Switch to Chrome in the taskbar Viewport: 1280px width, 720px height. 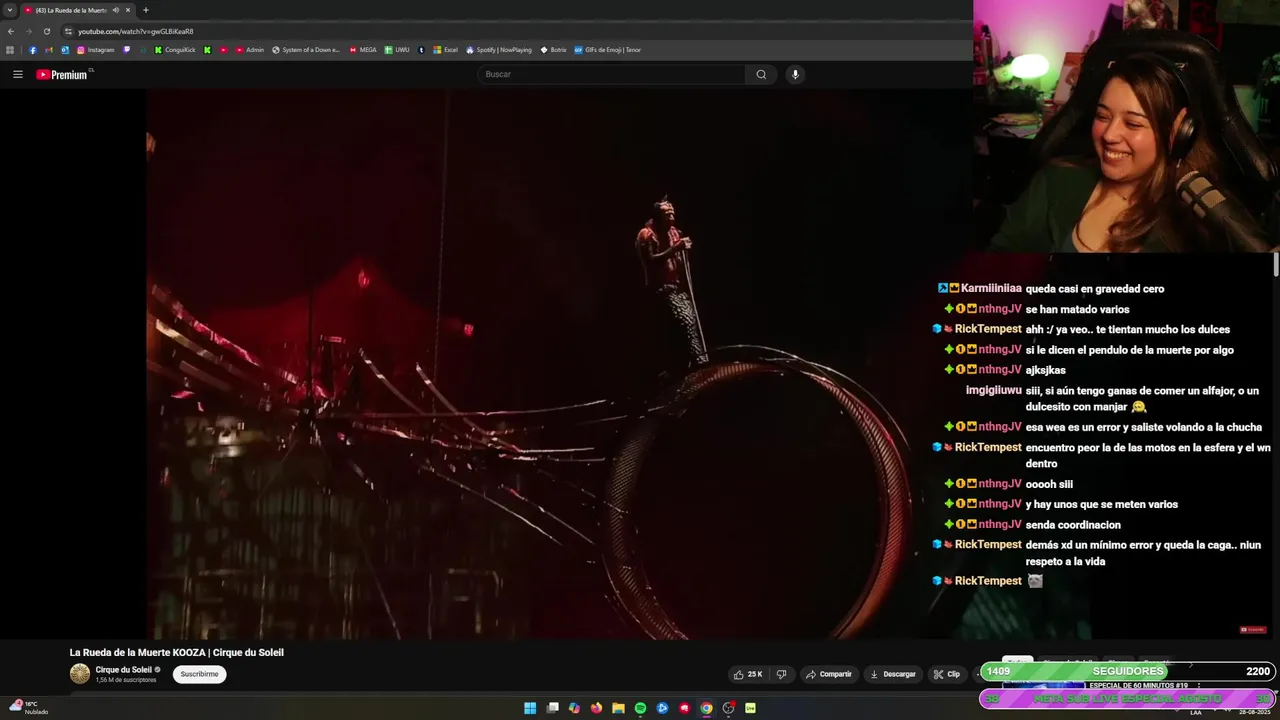[706, 708]
